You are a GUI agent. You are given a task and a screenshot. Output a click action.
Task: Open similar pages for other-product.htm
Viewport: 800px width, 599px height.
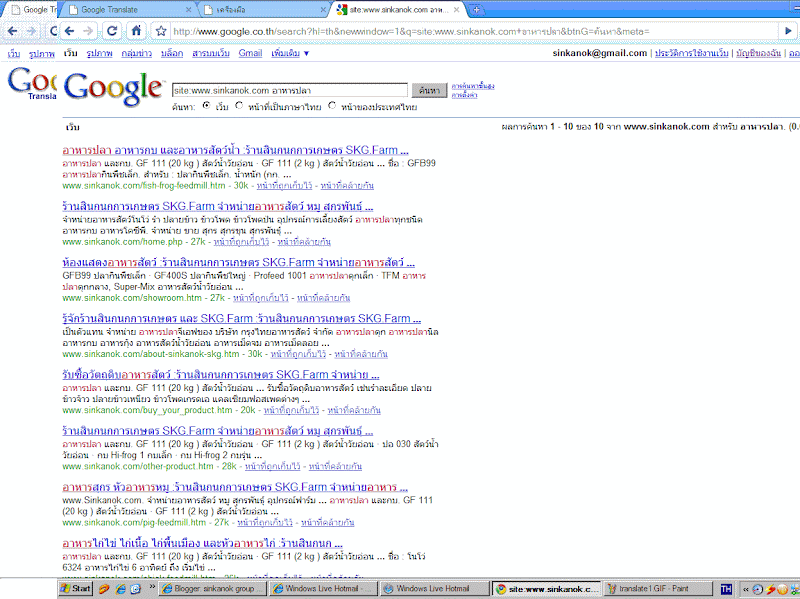coord(335,466)
